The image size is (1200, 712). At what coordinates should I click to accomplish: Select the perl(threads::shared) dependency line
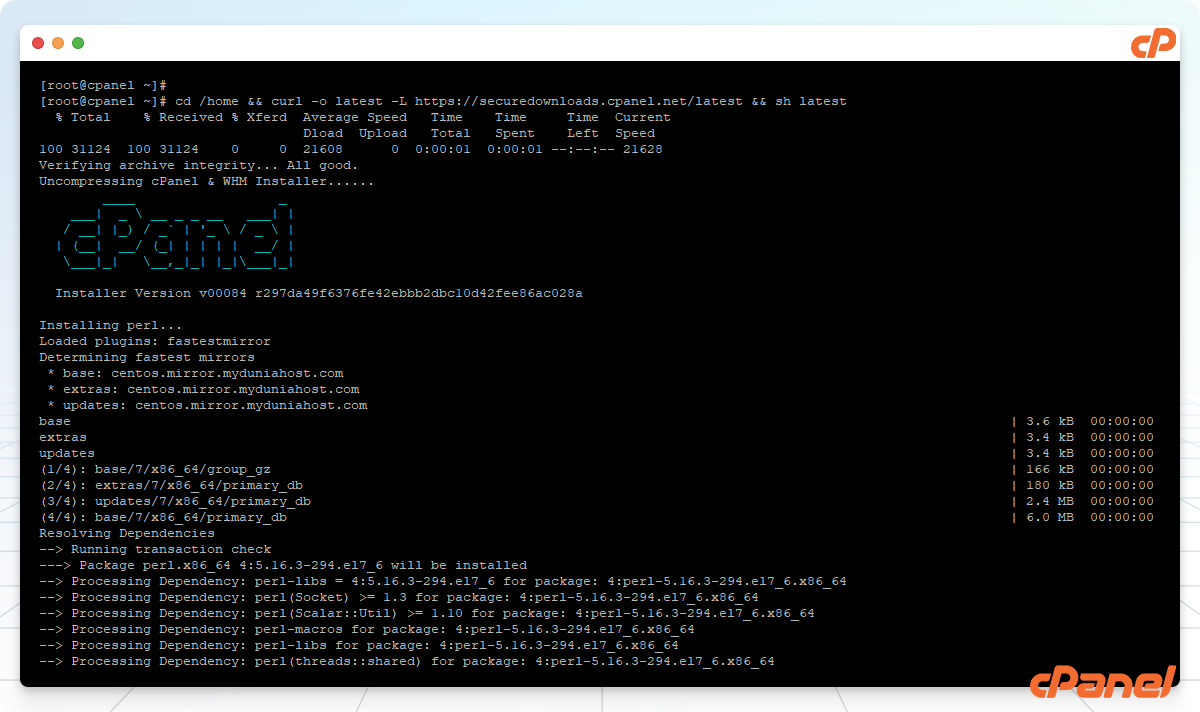[x=406, y=661]
